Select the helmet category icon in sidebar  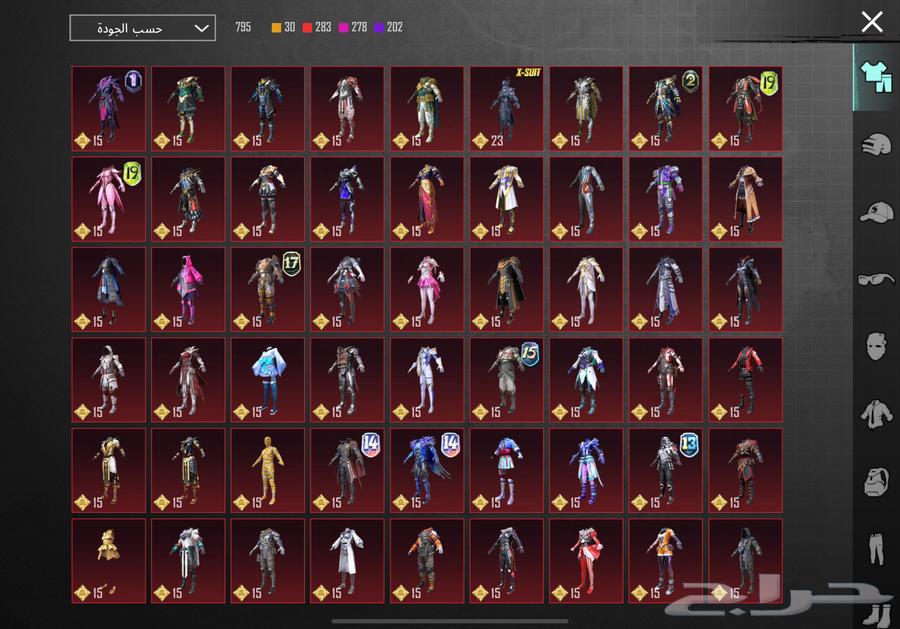[876, 144]
